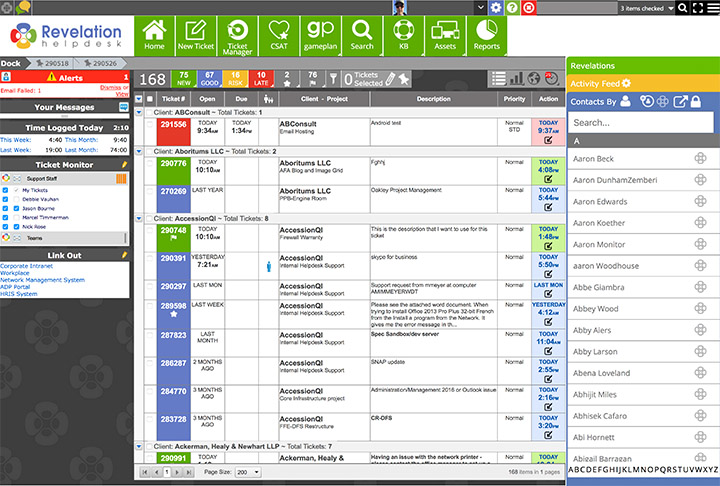Open docked ticket tab 290526

click(101, 63)
